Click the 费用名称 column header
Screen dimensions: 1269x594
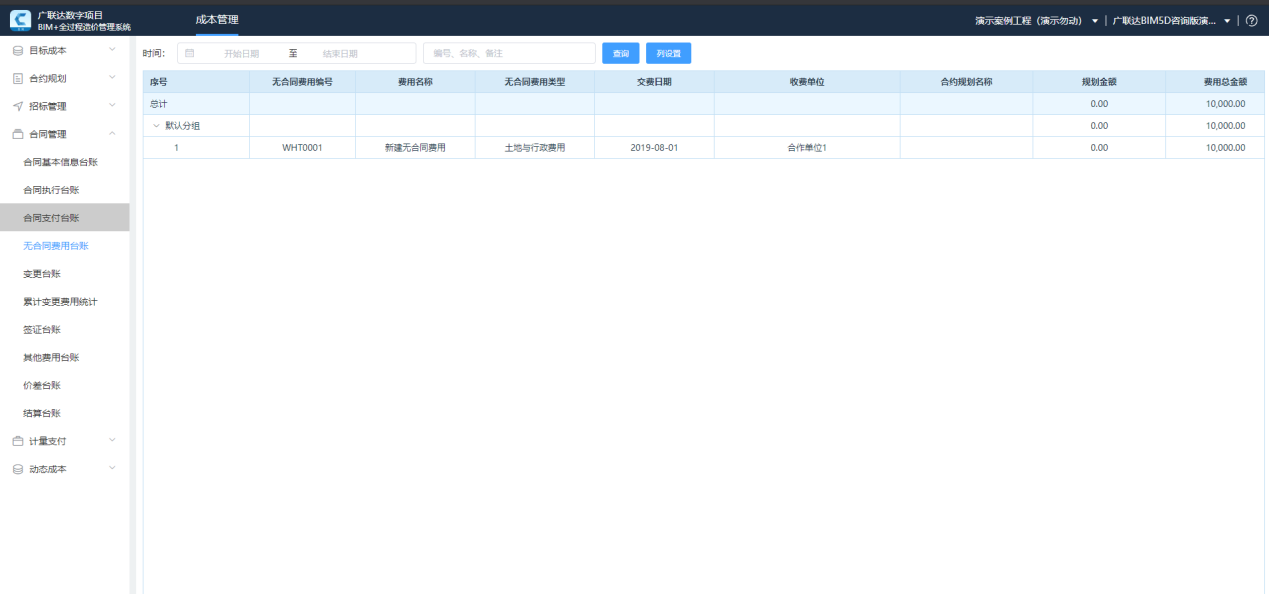(x=415, y=82)
